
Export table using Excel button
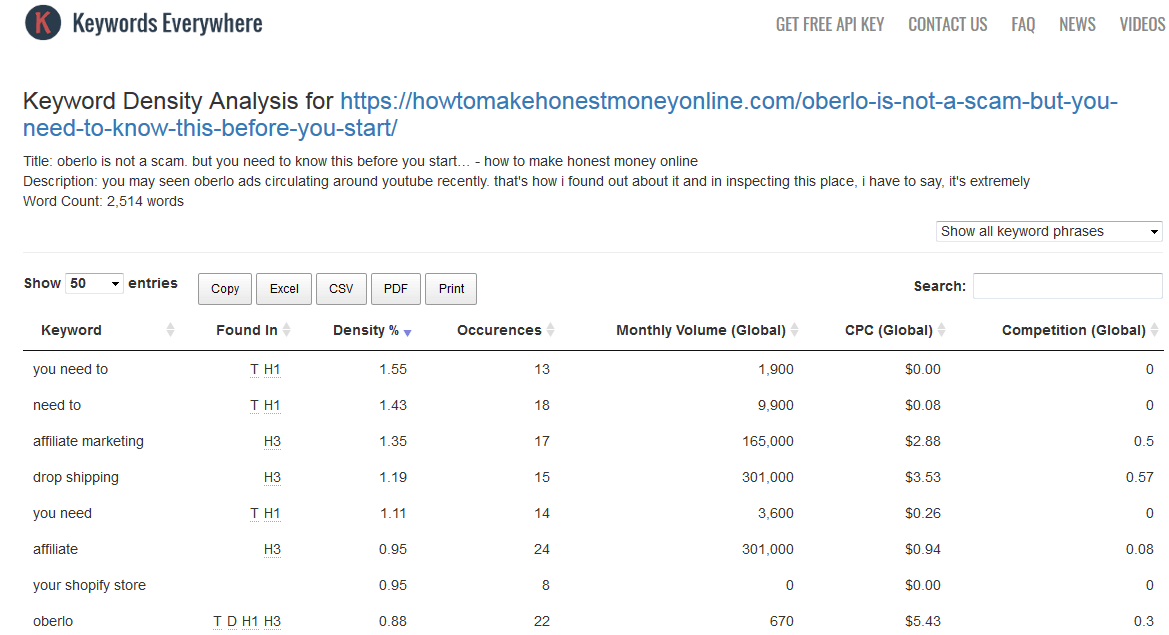point(284,289)
